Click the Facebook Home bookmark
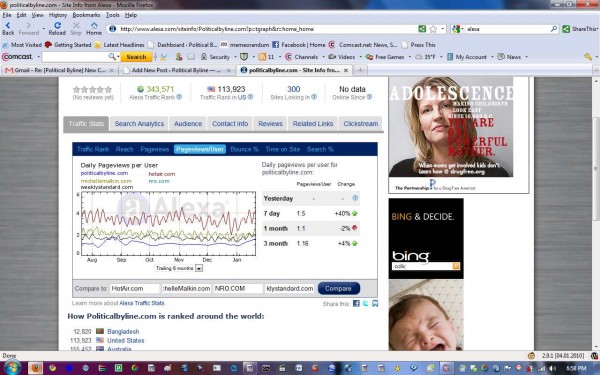600x375 pixels. point(298,45)
